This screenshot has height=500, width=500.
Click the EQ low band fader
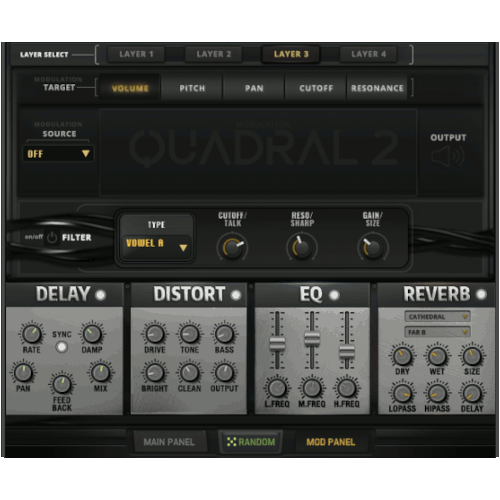pos(277,344)
